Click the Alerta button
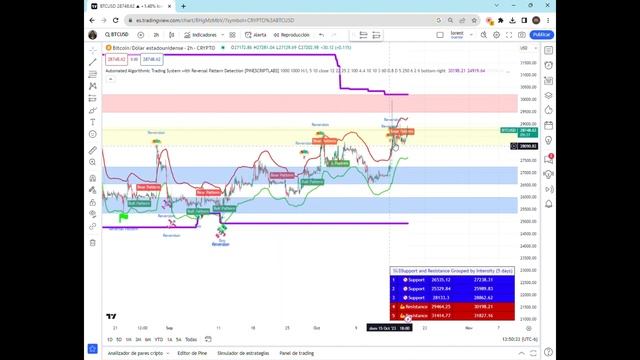Image resolution: width=640 pixels, height=360 pixels. click(256, 35)
